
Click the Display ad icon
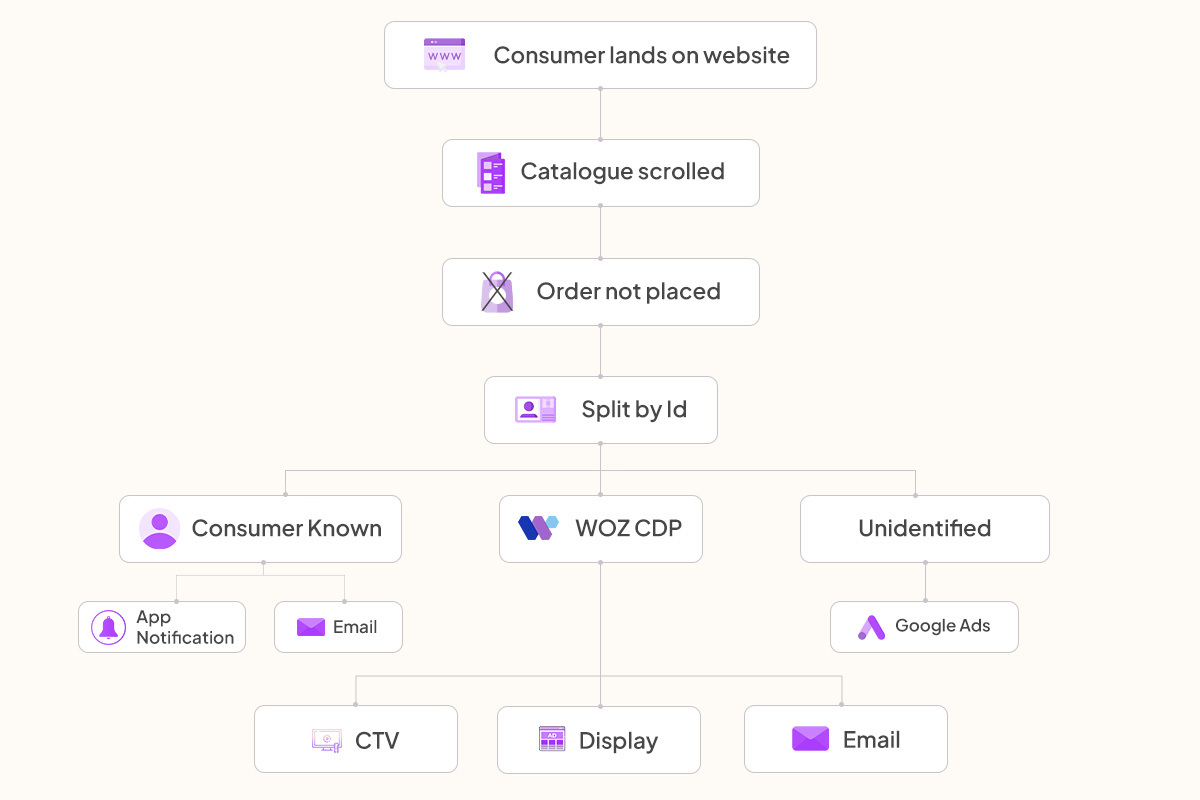click(552, 740)
